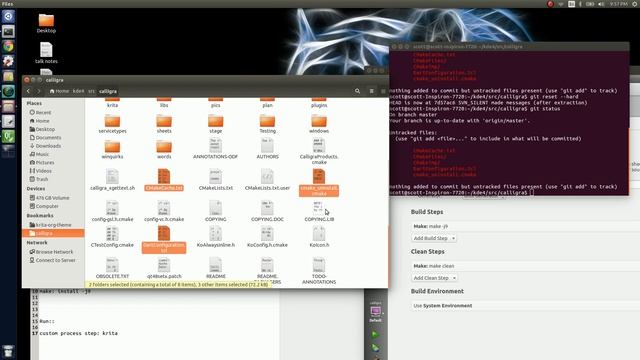Click Connect to Server in sidebar
Screen dimensions: 640x360
[x=52, y=260]
